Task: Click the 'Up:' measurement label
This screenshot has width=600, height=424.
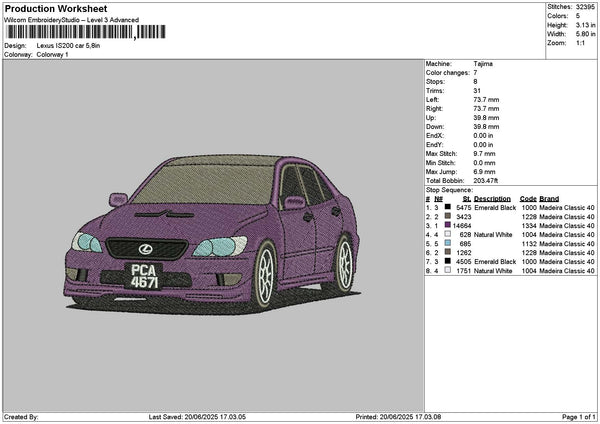Action: coord(430,118)
